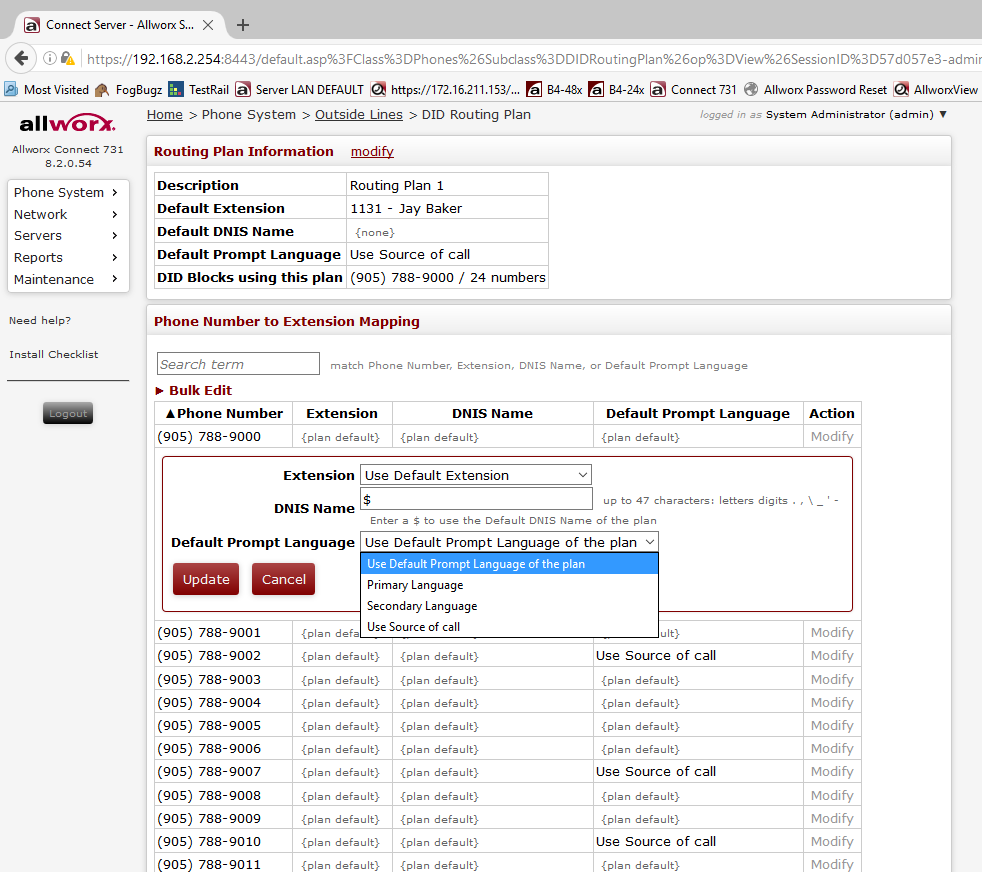
Task: Click the Cancel button
Action: (284, 579)
